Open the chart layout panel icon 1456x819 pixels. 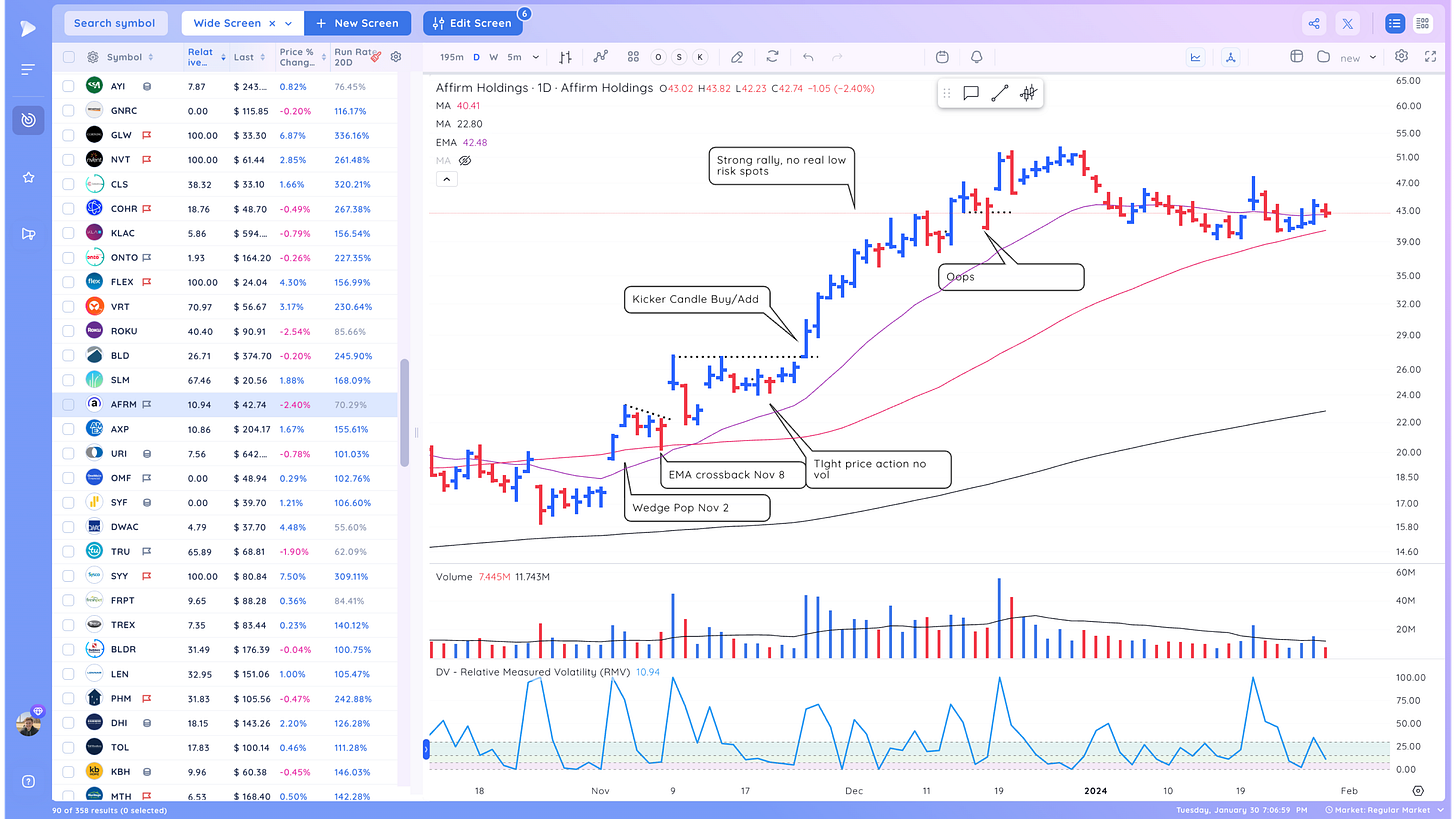pos(1296,57)
